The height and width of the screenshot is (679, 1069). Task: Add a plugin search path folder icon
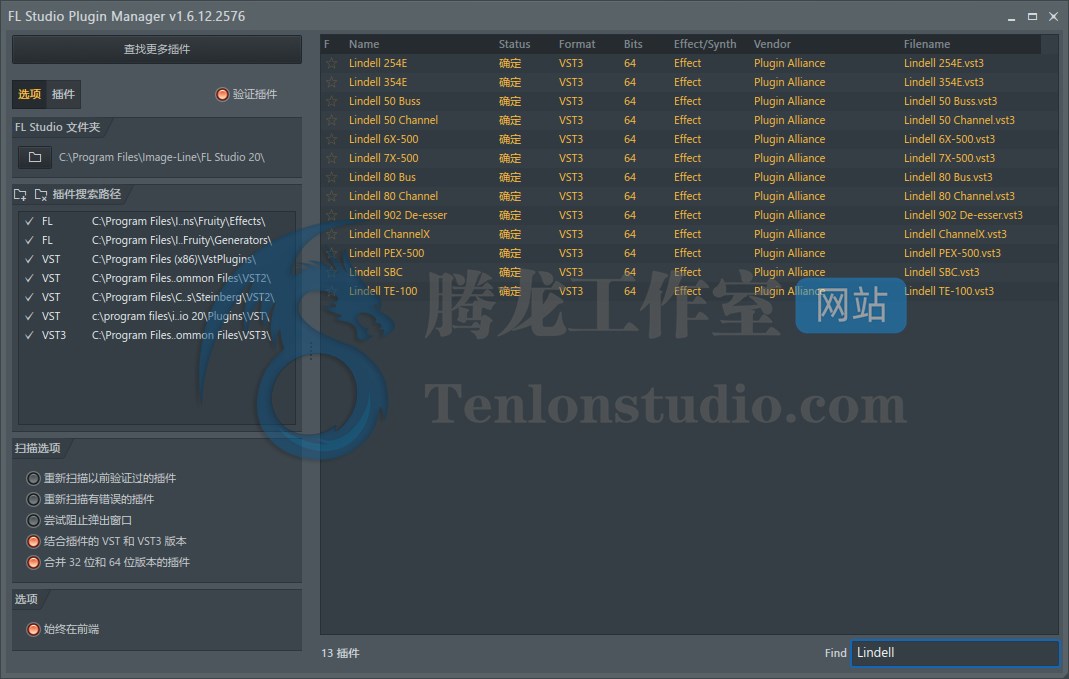20,194
